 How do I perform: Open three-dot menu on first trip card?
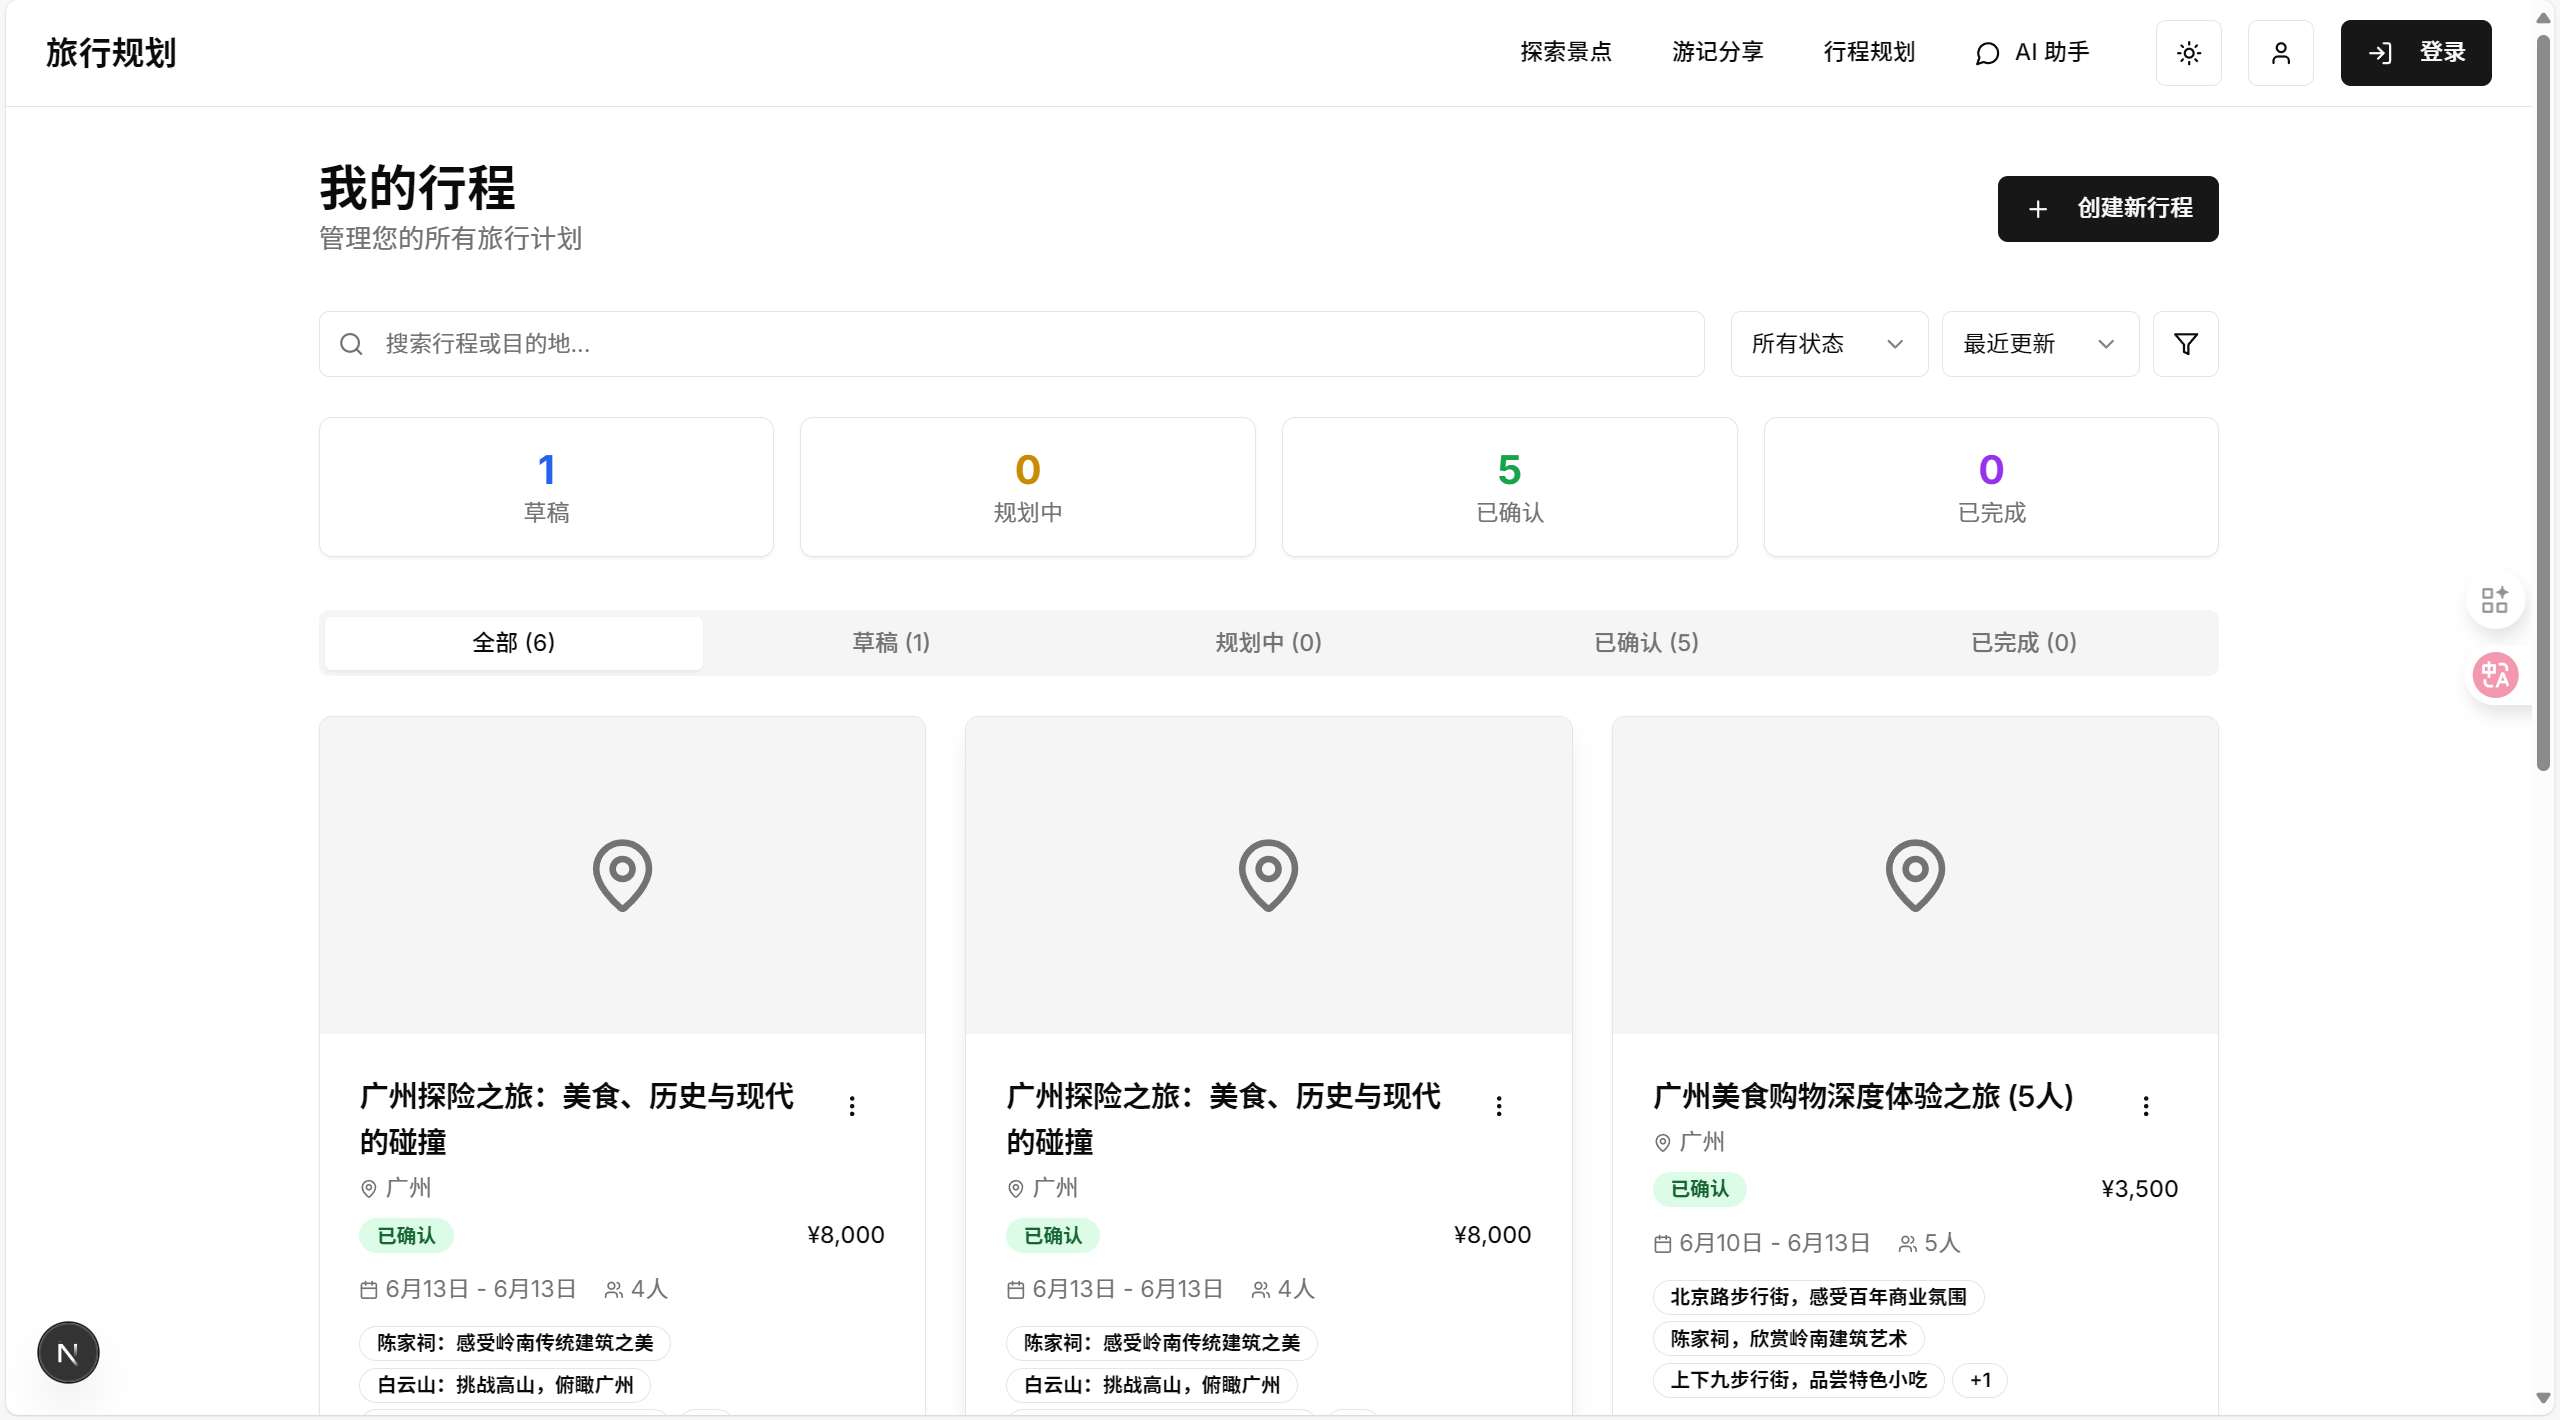[x=851, y=1105]
